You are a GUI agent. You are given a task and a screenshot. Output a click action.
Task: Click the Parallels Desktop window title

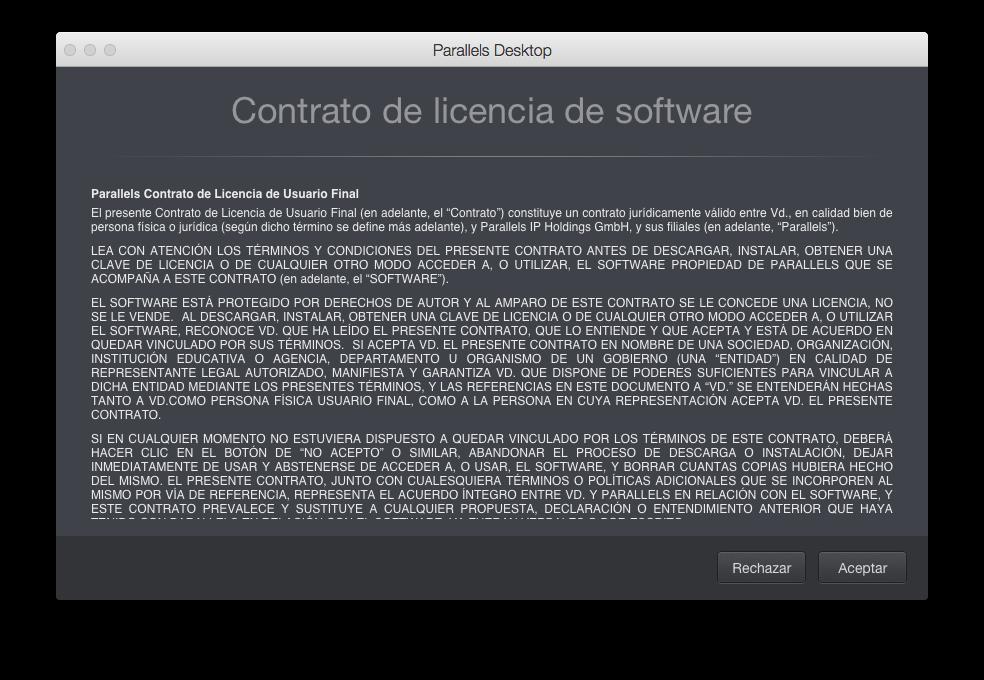[492, 50]
